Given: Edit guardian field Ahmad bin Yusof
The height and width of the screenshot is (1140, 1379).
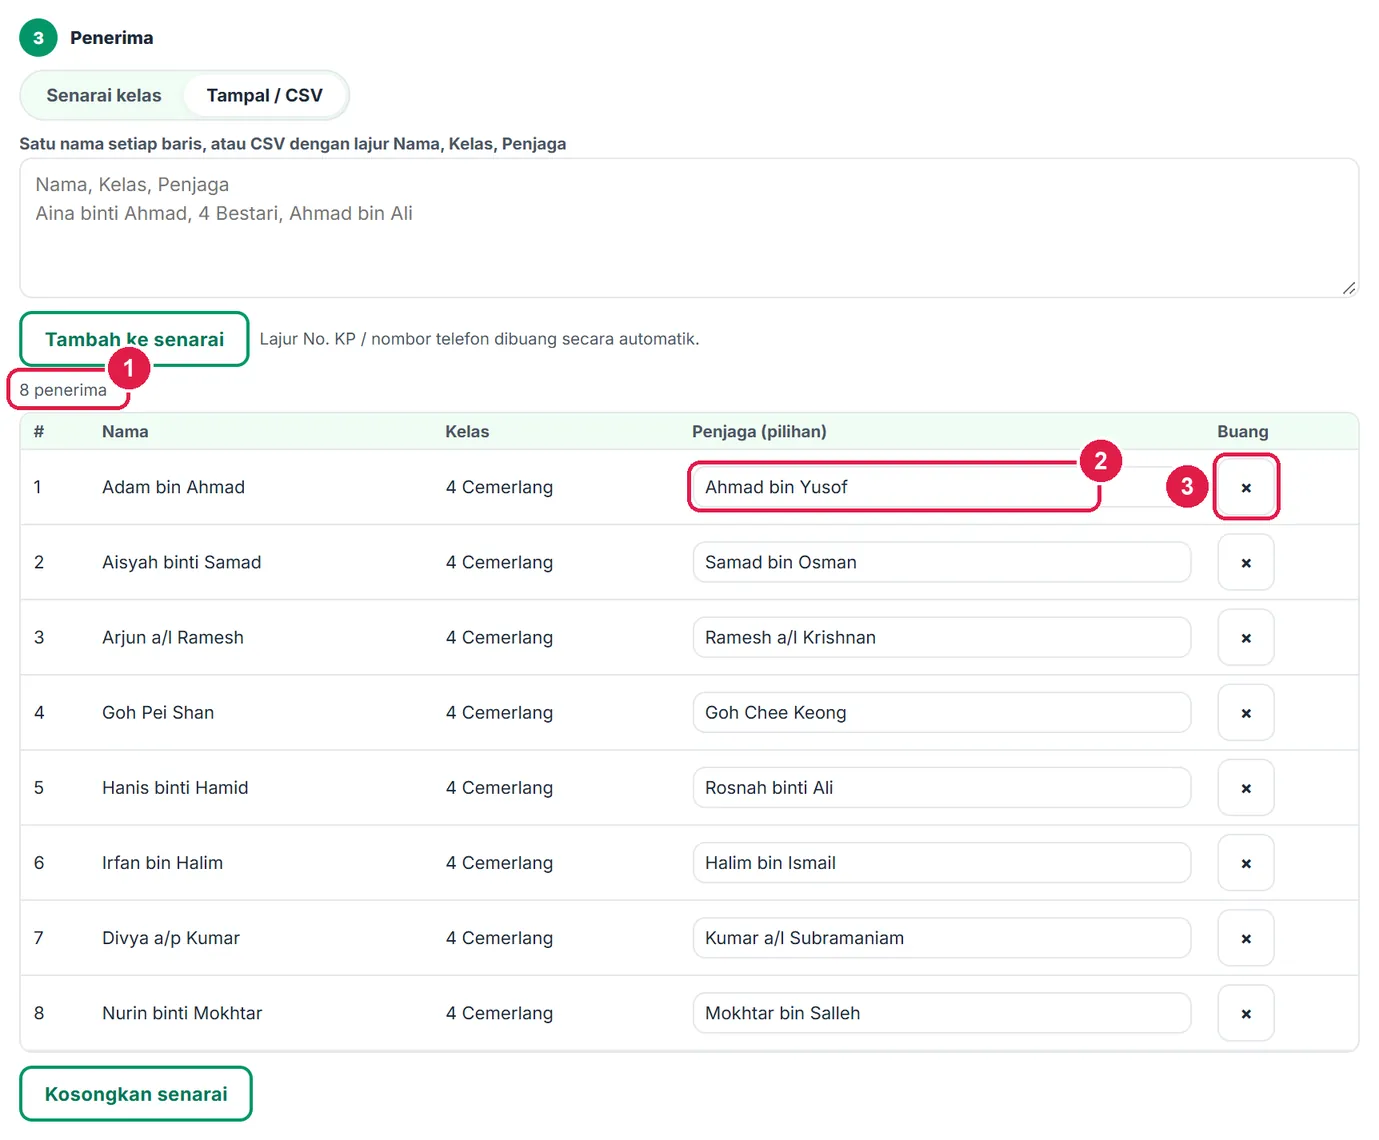Looking at the screenshot, I should [941, 487].
